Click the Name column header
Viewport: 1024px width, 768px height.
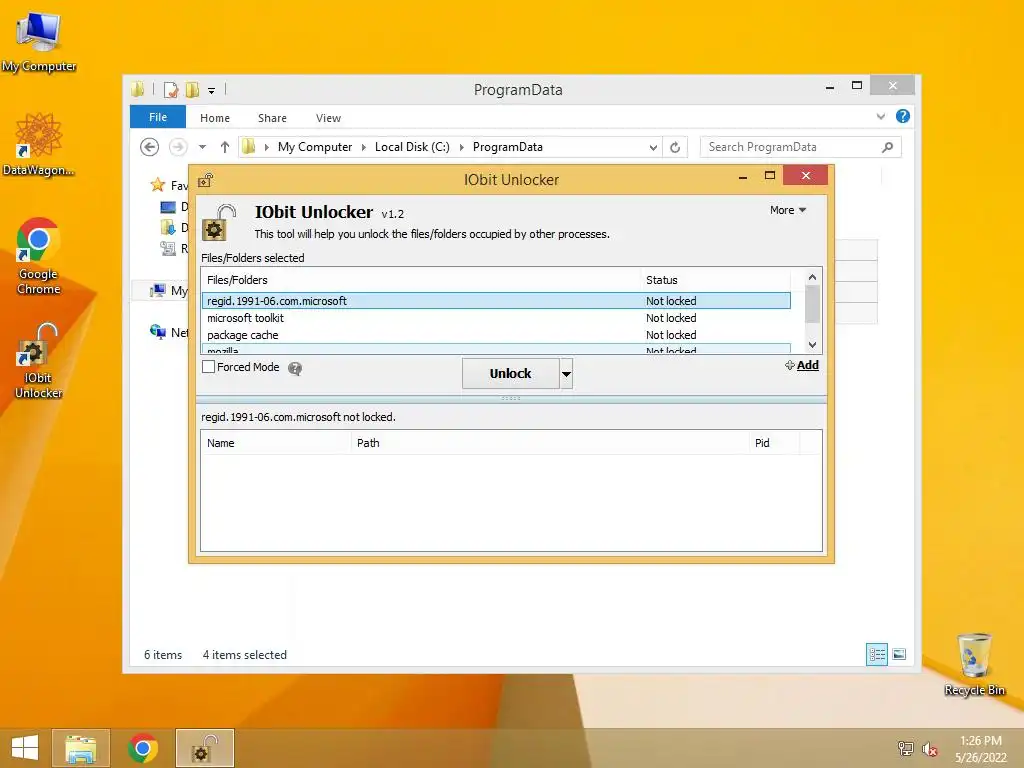click(x=276, y=443)
